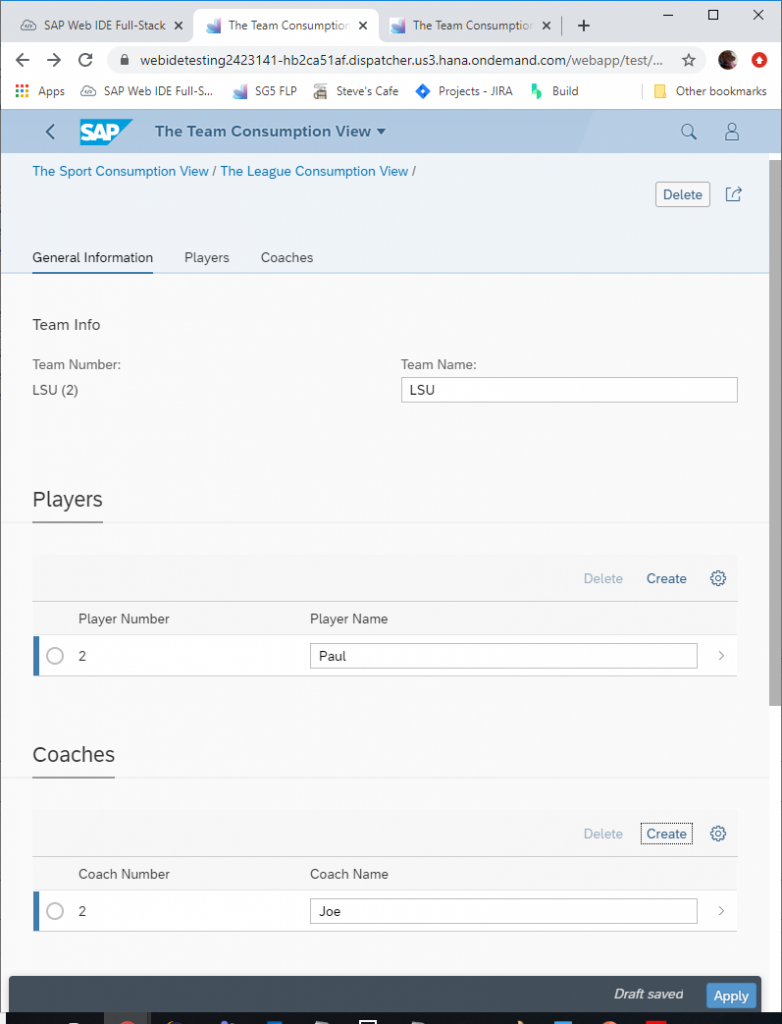Open the SG5 FLP bookmark

click(265, 91)
